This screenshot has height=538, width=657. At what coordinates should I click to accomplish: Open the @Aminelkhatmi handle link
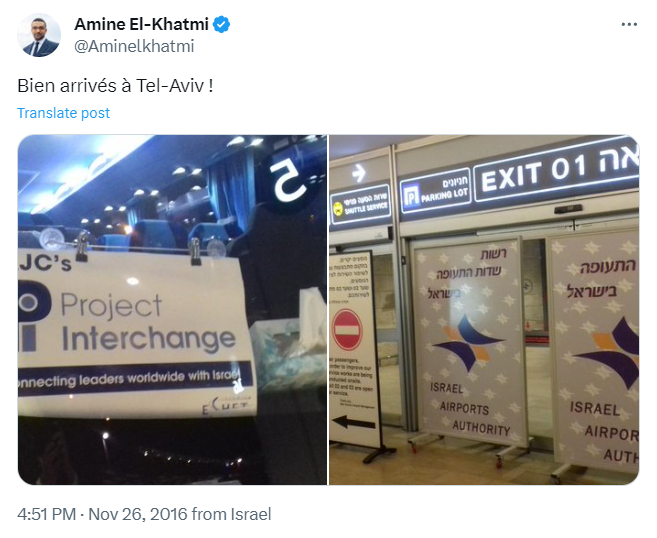134,46
